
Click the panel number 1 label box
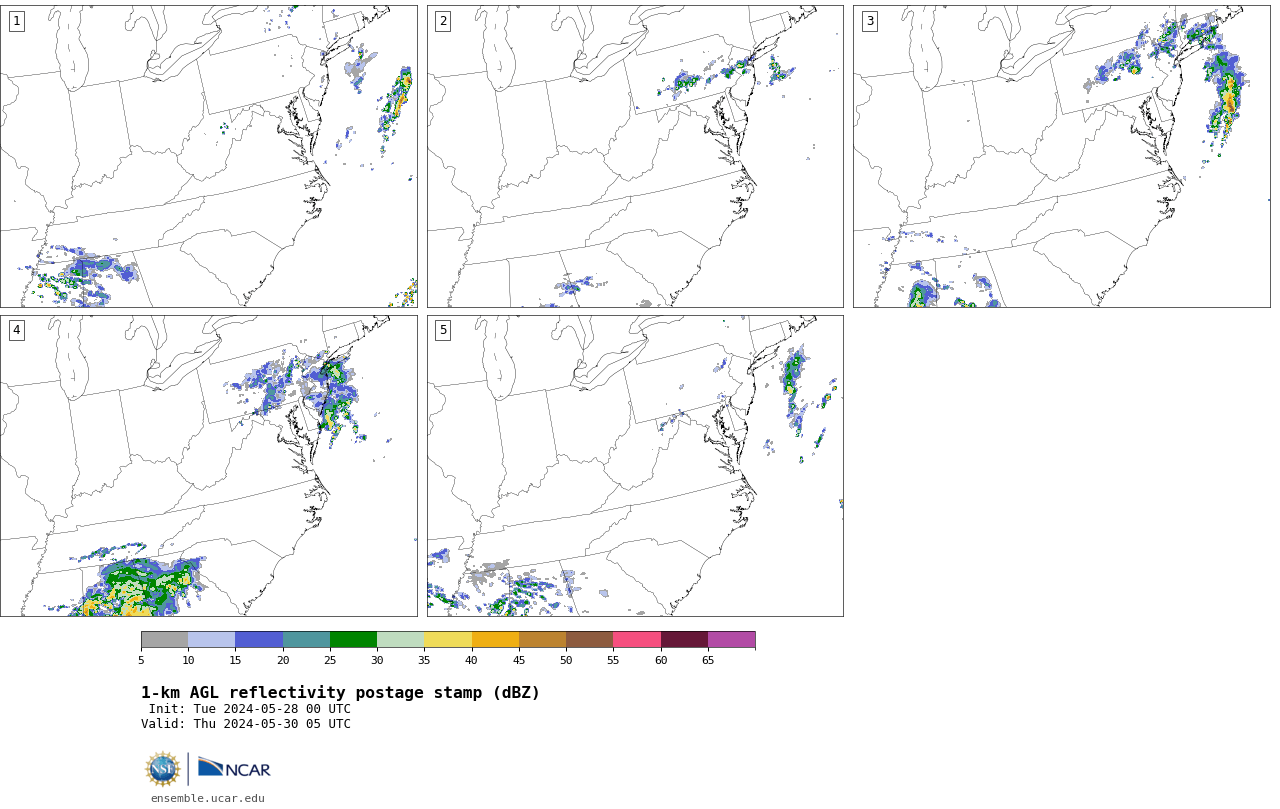(x=16, y=21)
